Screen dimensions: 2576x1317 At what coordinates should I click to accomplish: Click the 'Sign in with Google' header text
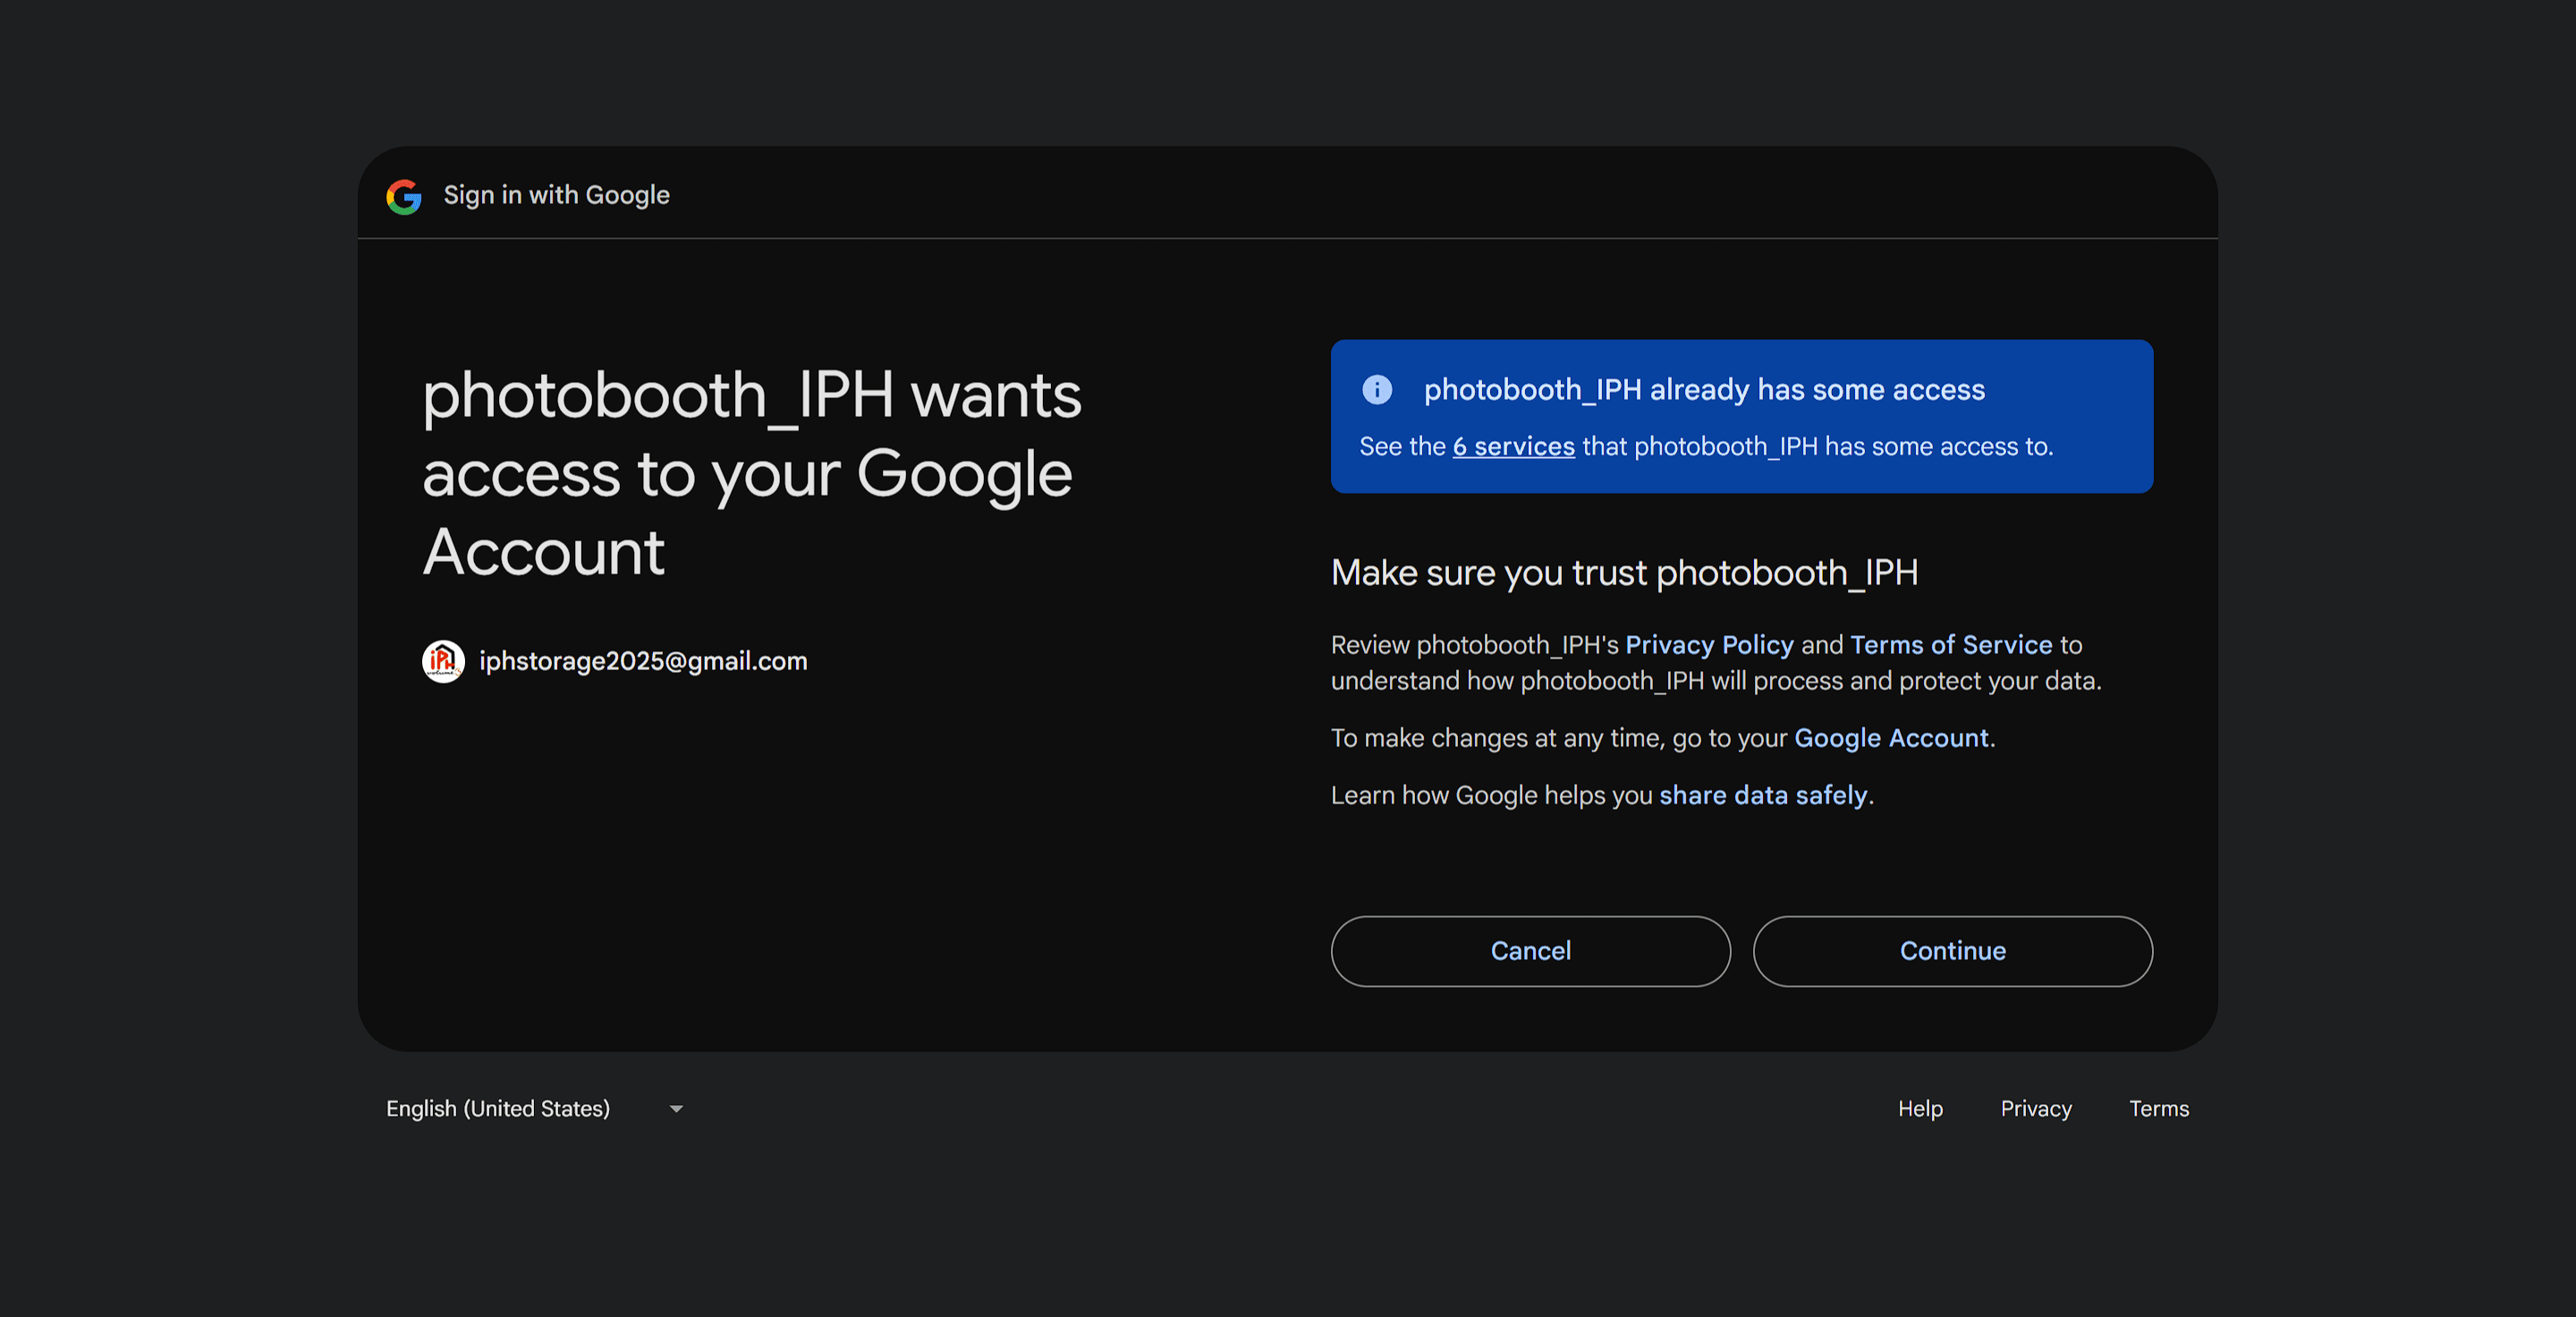coord(556,195)
